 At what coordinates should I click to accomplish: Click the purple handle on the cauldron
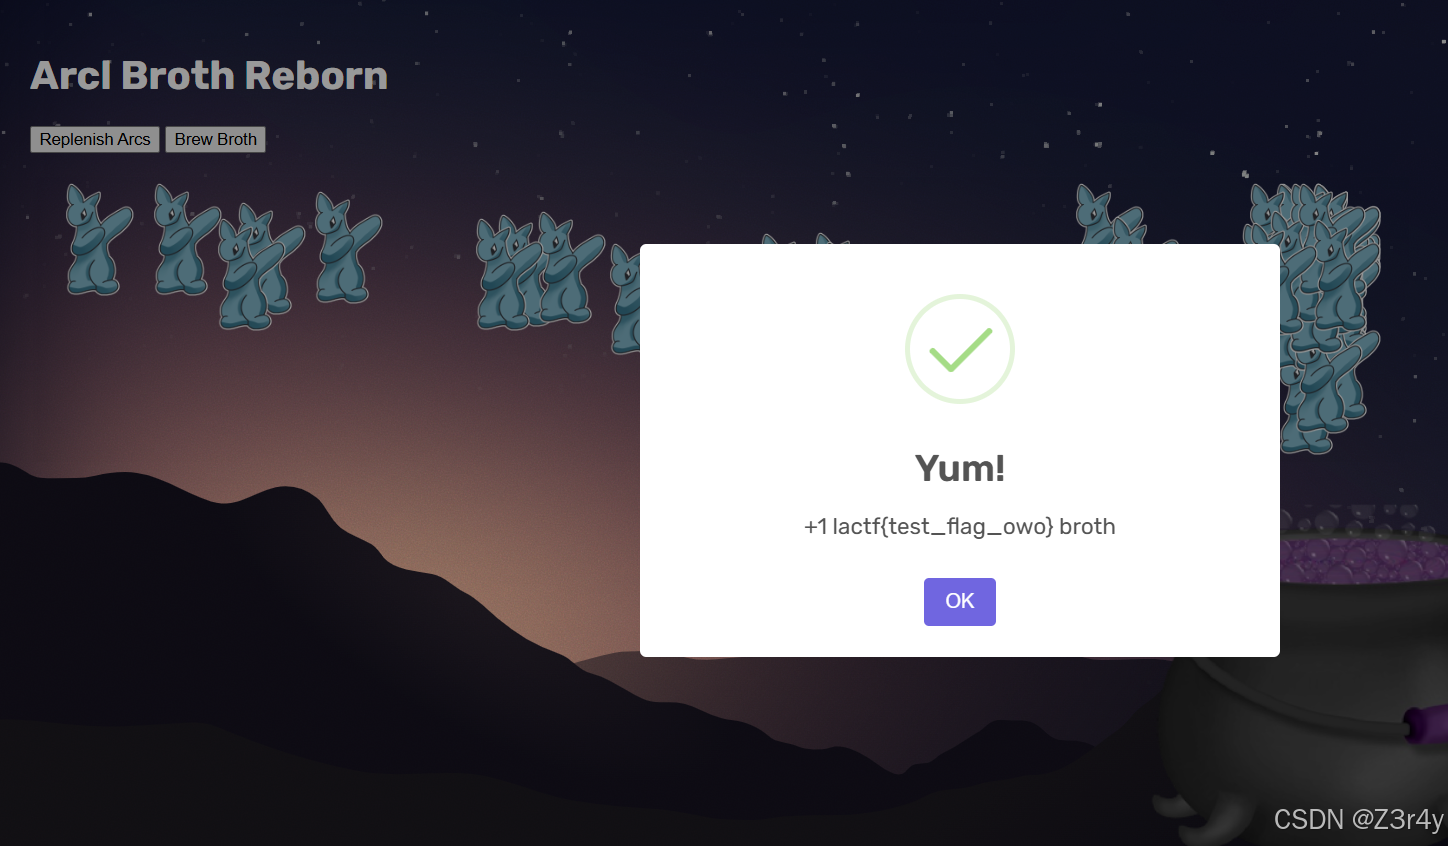pos(1424,724)
